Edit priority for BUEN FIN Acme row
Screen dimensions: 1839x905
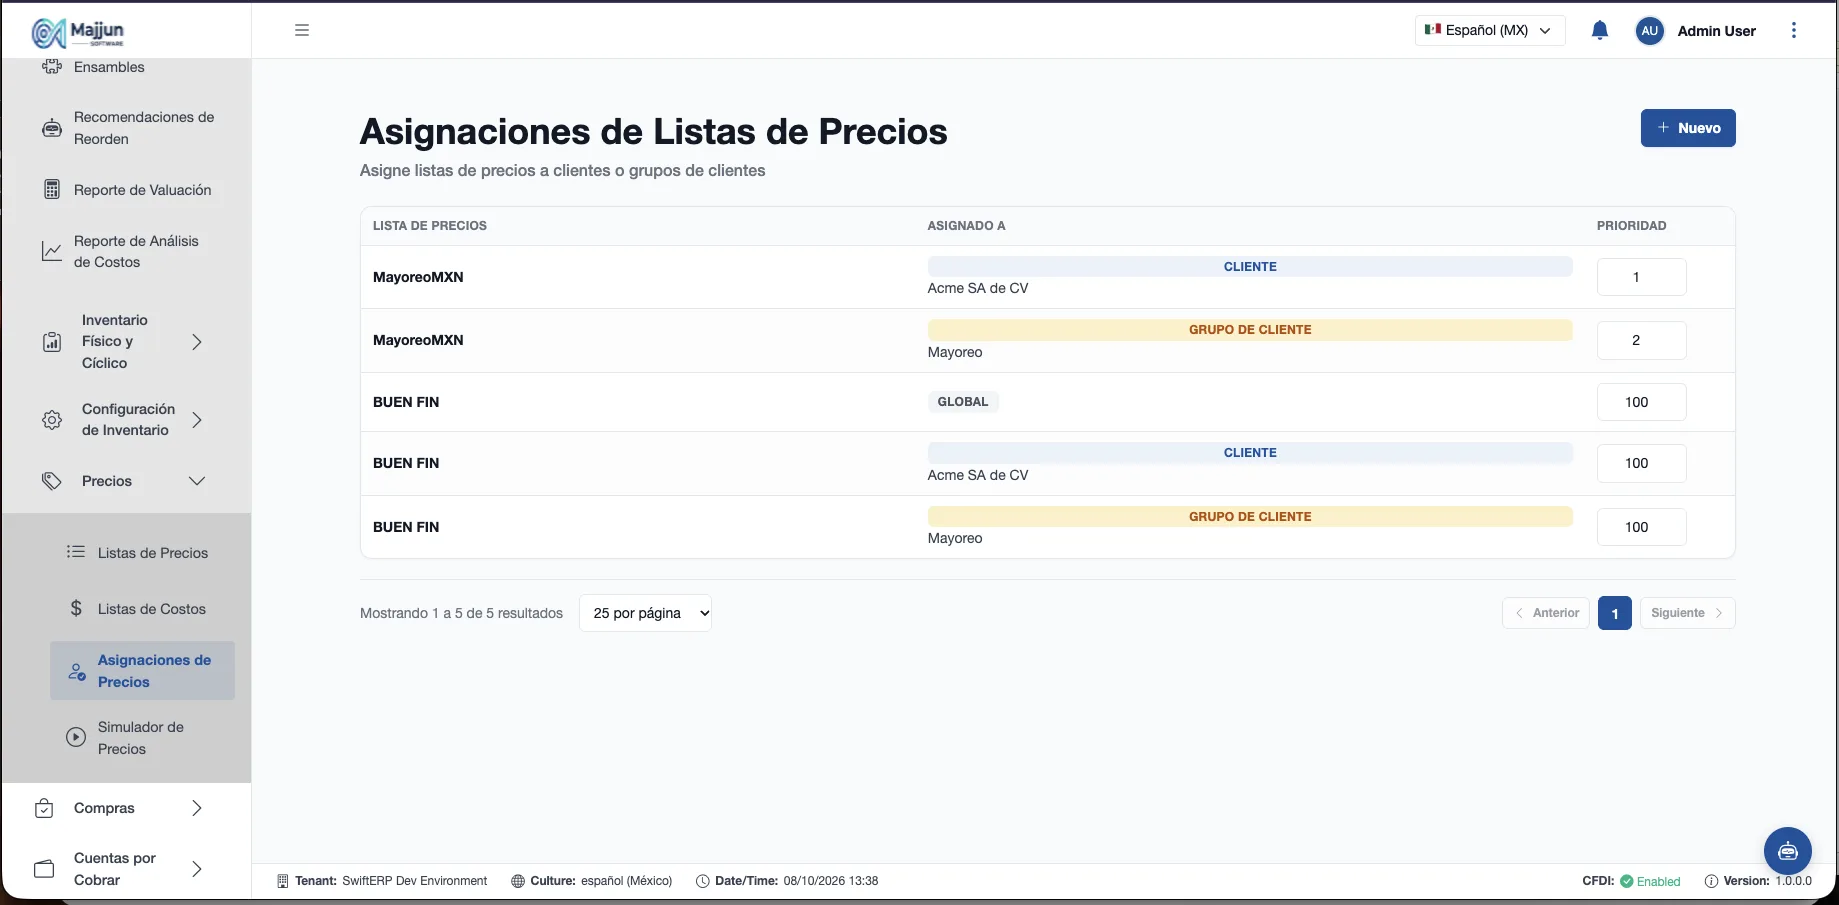(1642, 463)
